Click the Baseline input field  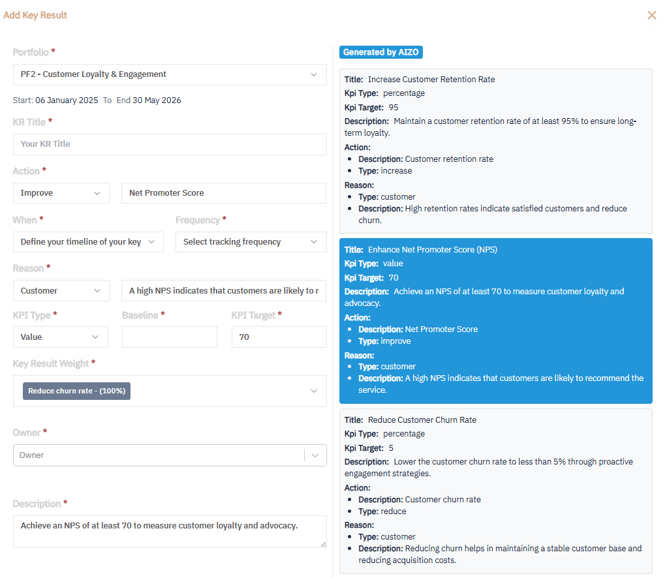169,337
